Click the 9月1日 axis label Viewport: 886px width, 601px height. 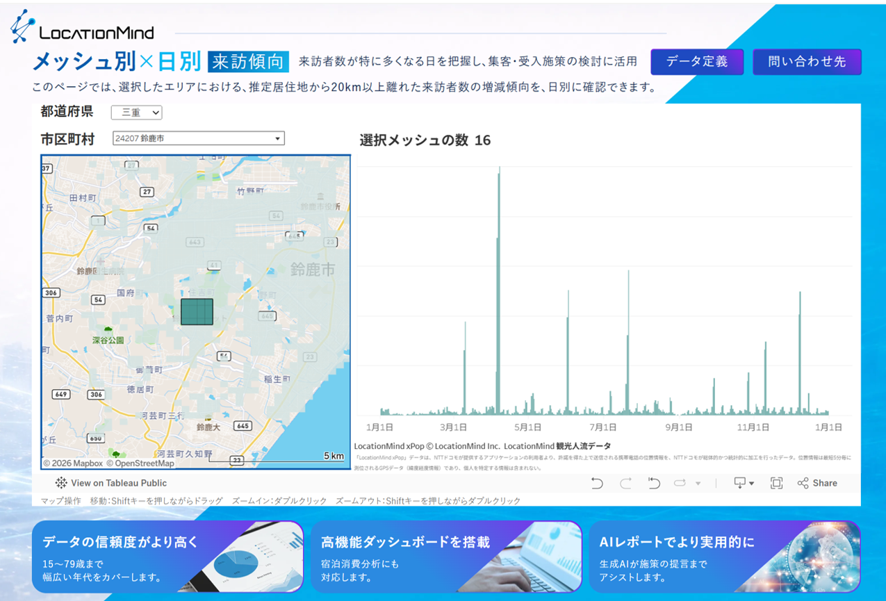[678, 427]
